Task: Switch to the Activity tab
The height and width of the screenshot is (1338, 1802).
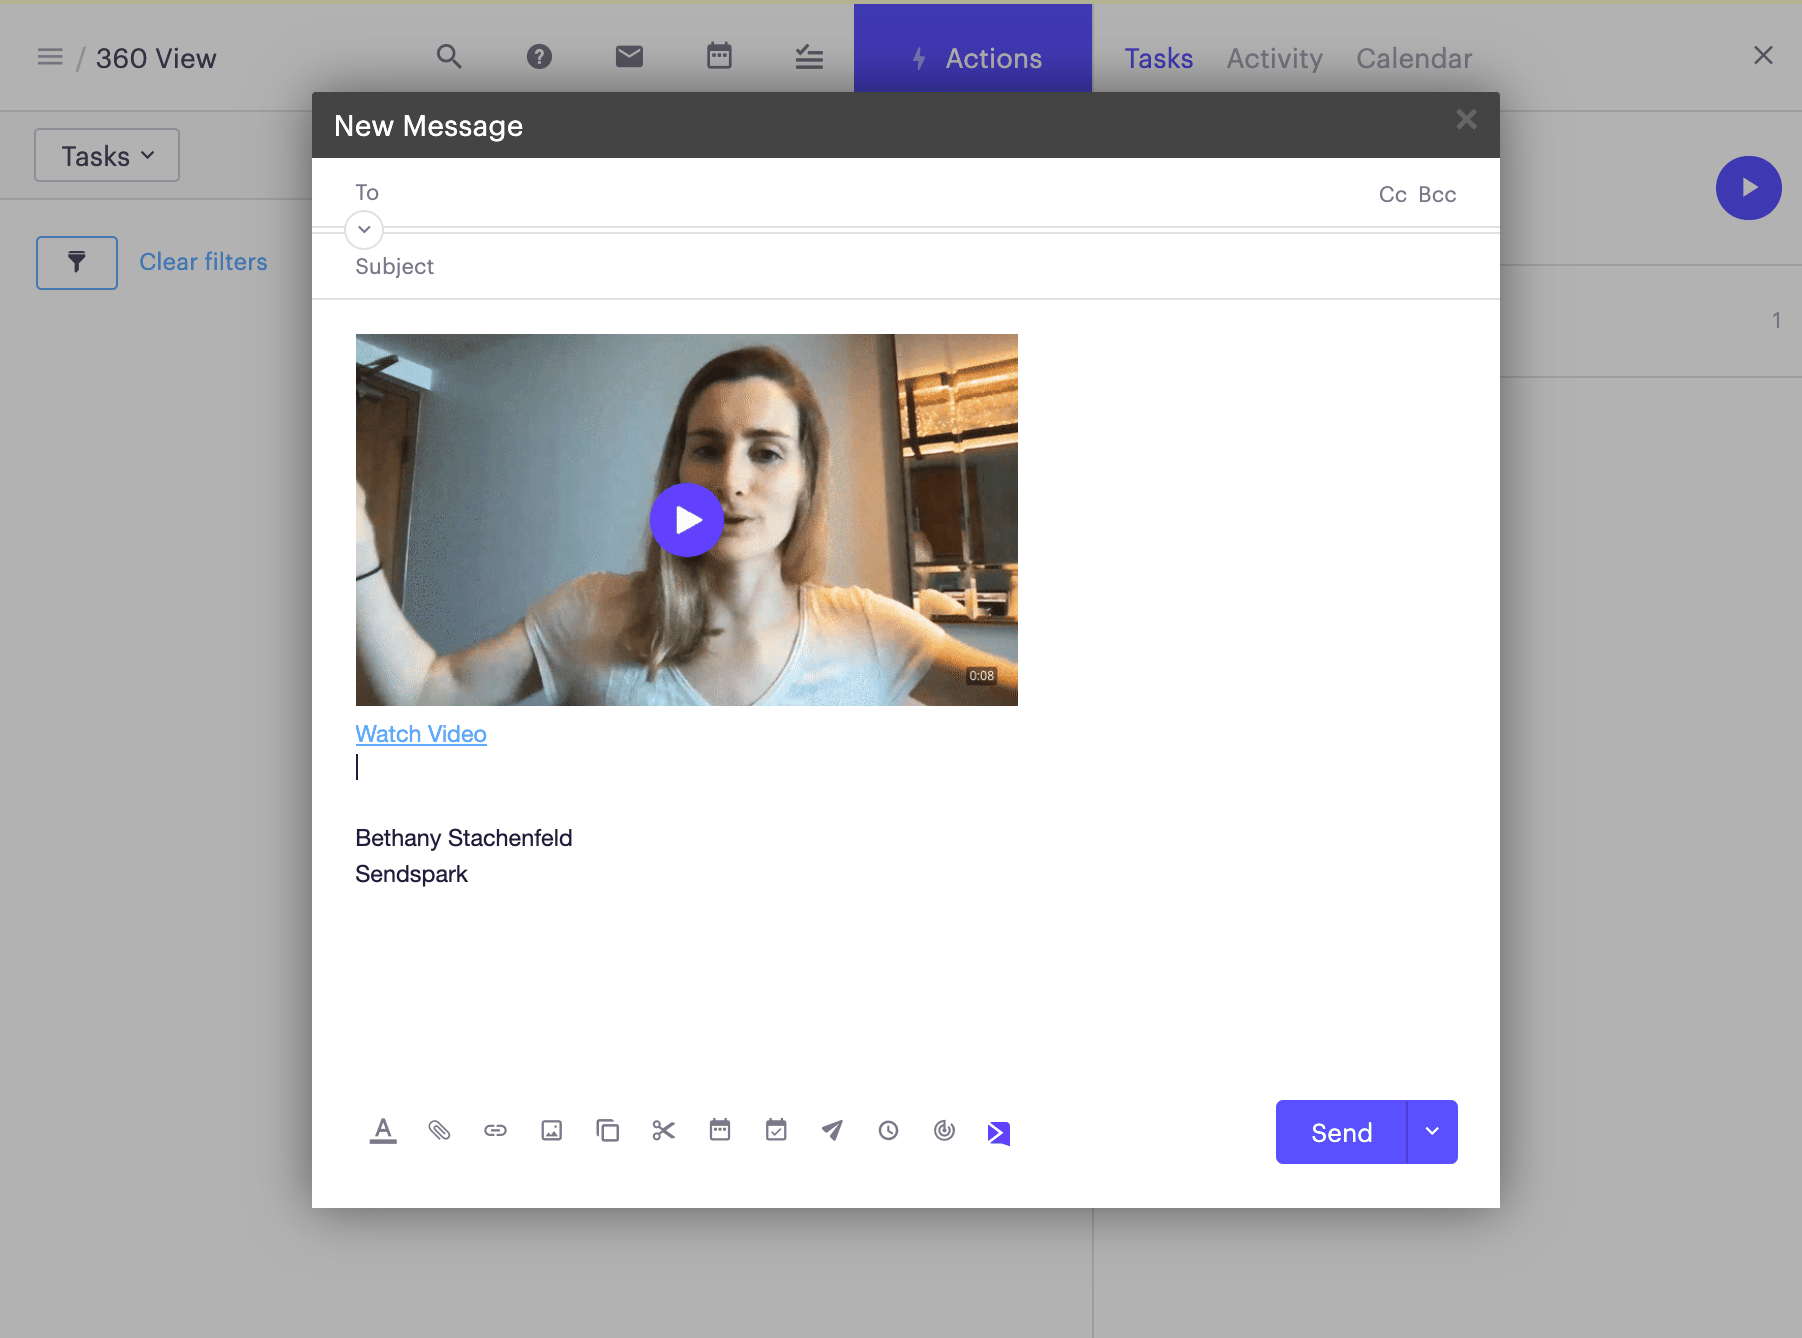Action: pyautogui.click(x=1274, y=59)
